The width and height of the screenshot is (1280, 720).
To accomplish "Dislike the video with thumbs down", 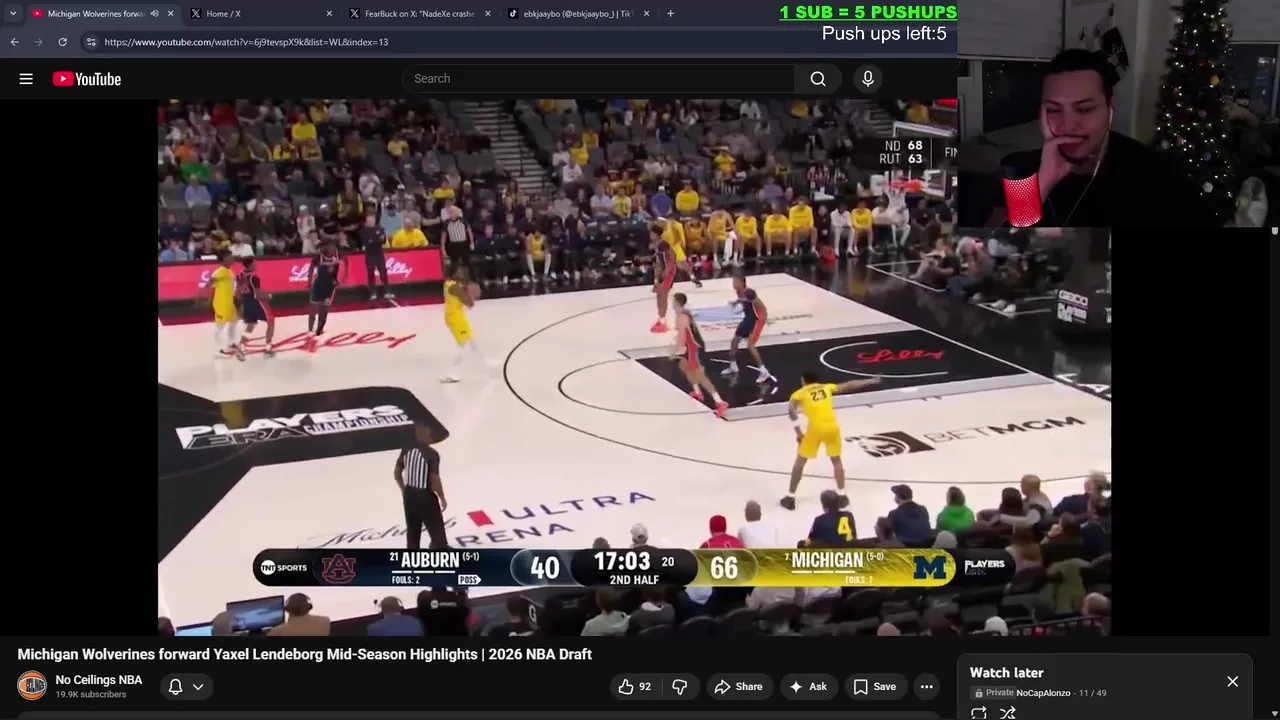I will pyautogui.click(x=679, y=686).
